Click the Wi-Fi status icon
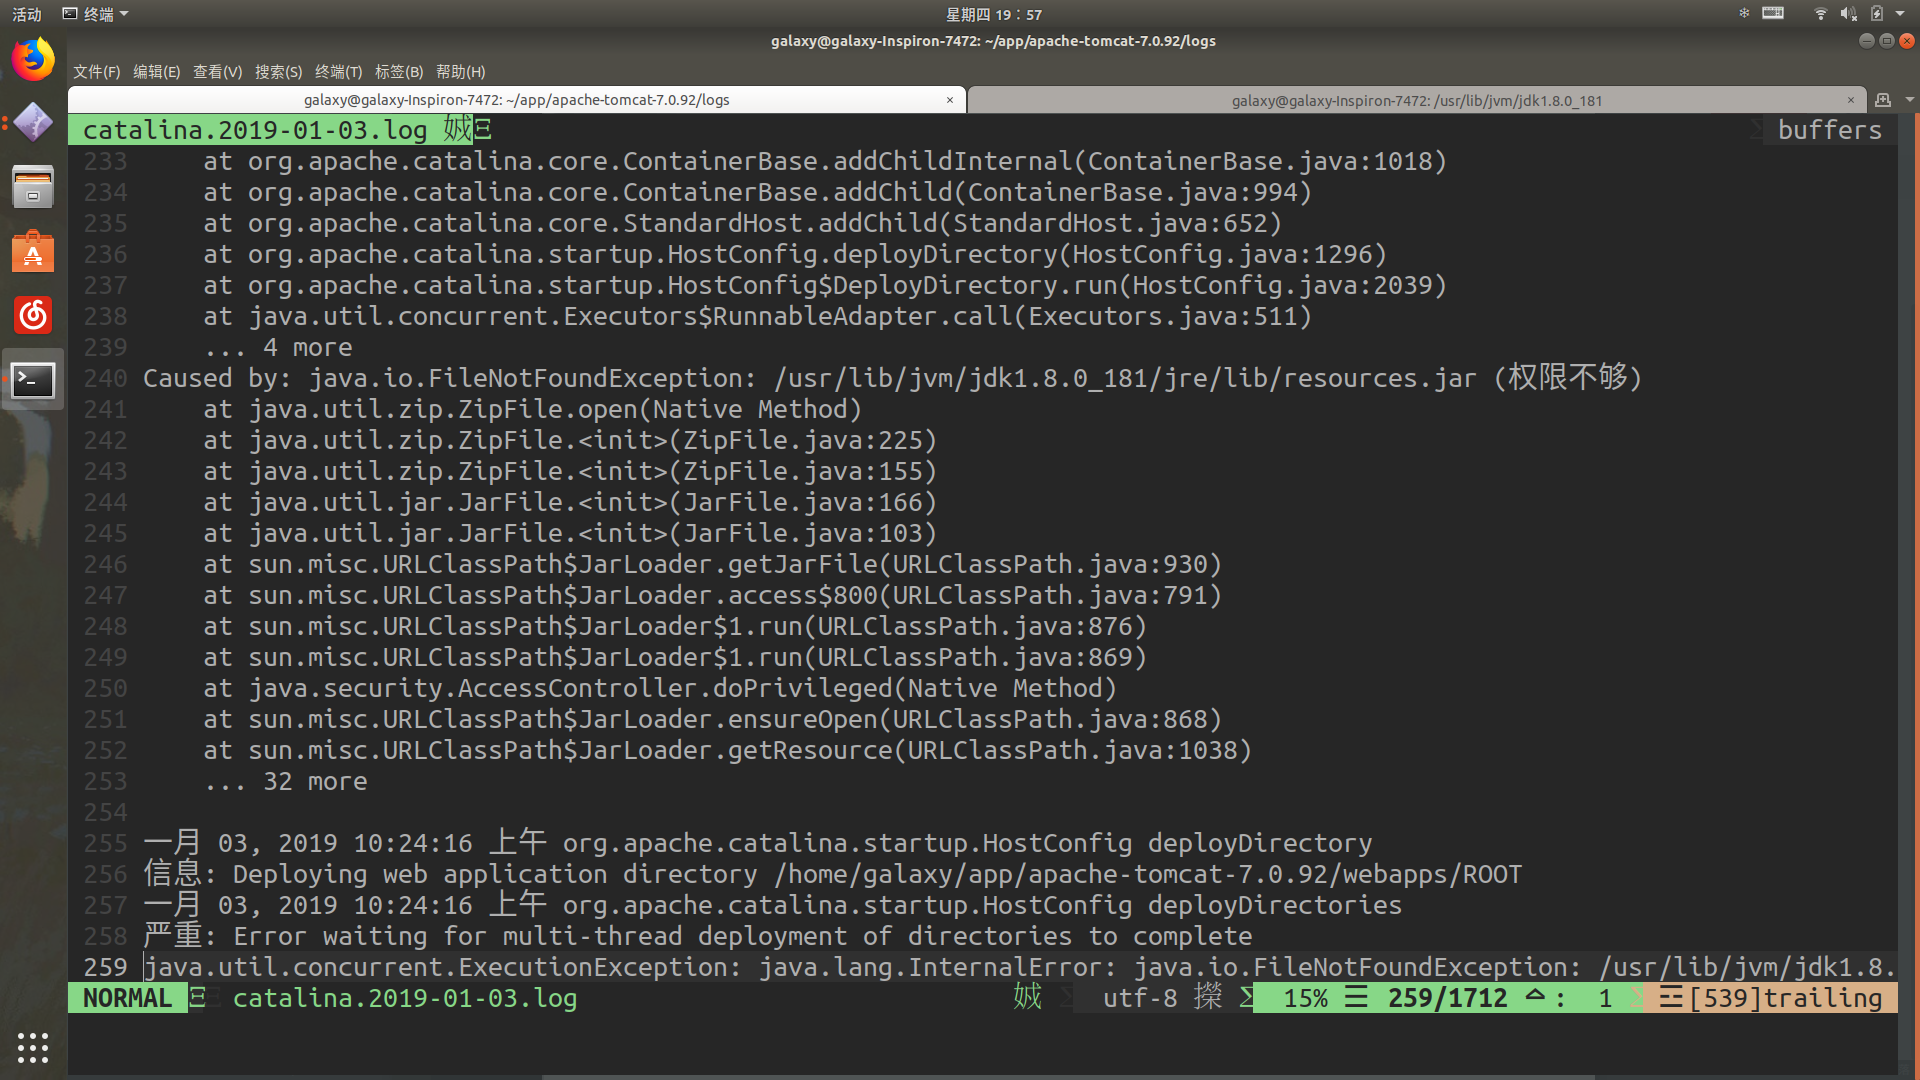 (x=1821, y=14)
